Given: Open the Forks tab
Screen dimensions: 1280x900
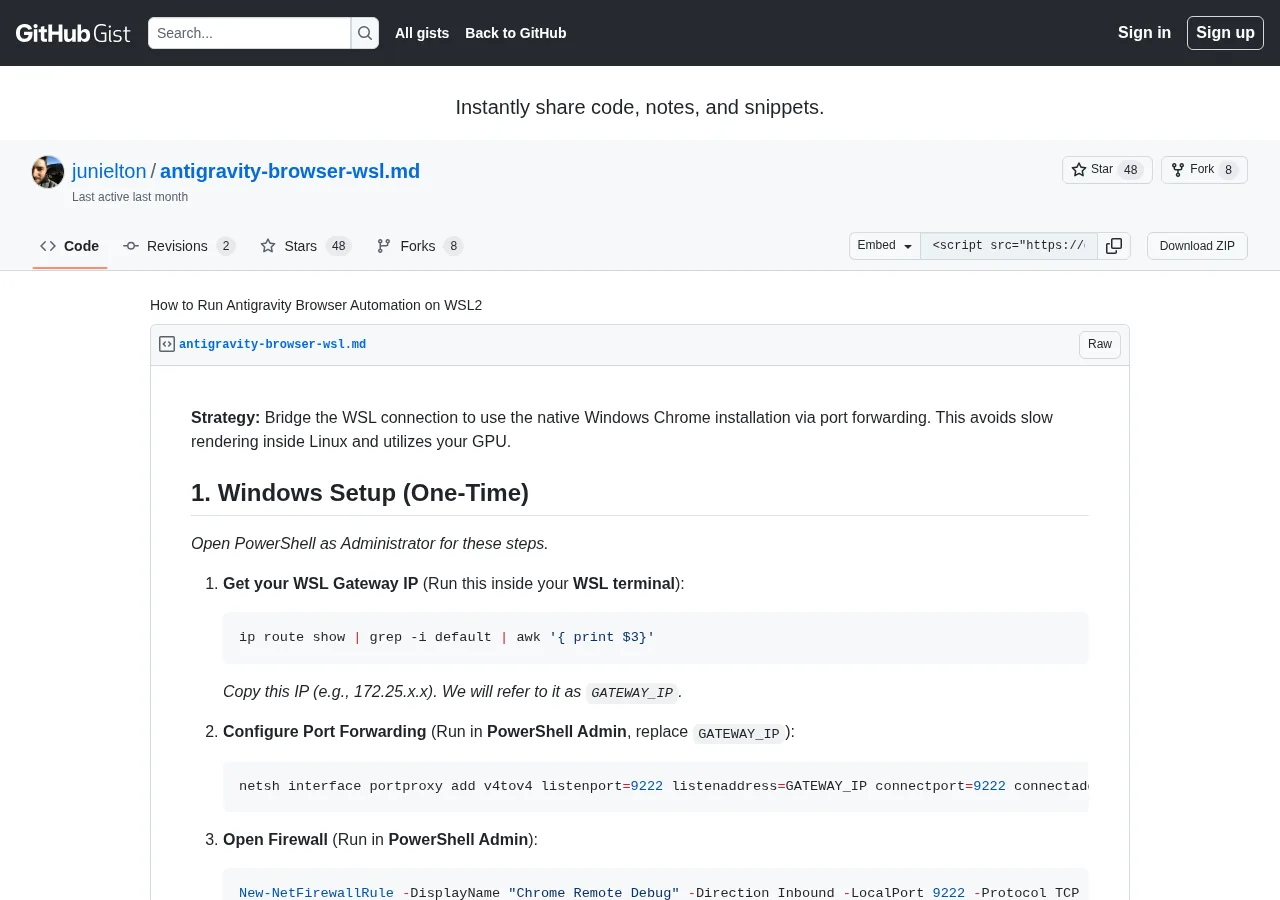Looking at the screenshot, I should (x=420, y=246).
